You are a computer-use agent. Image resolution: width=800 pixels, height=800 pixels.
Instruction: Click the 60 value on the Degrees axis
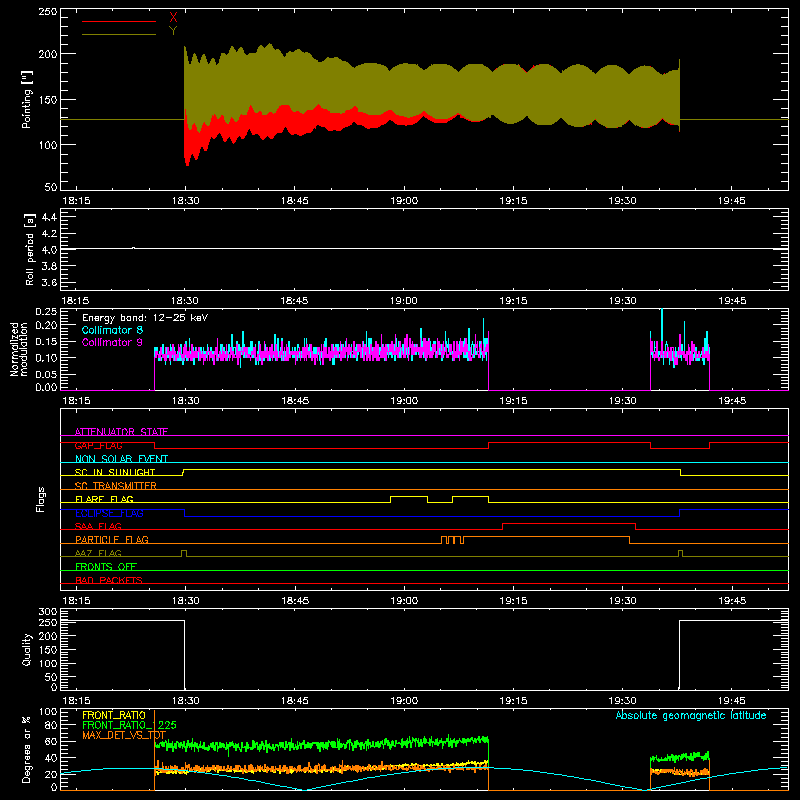51,741
